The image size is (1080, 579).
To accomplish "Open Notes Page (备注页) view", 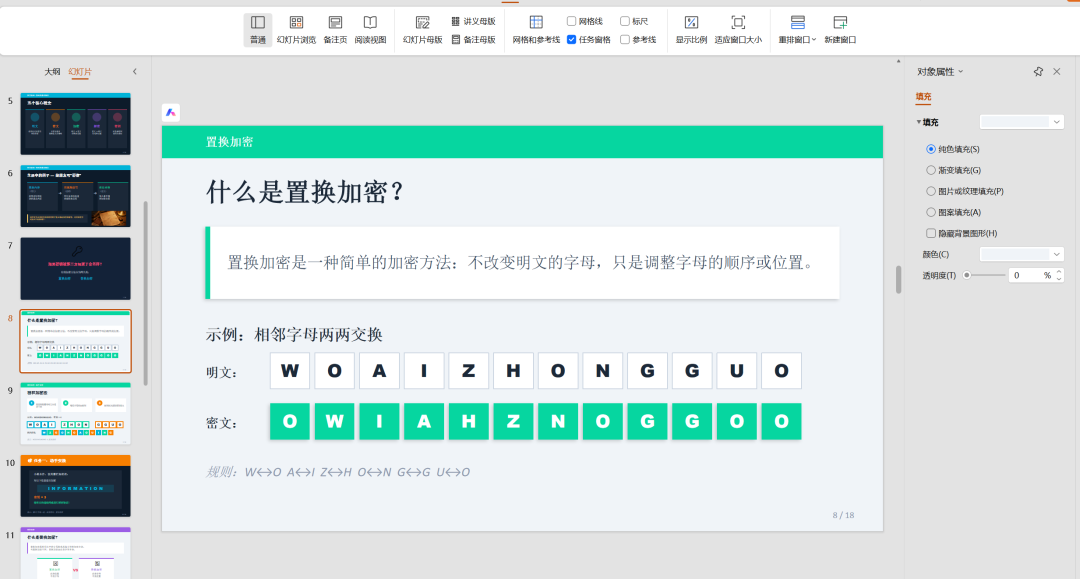I will click(335, 30).
